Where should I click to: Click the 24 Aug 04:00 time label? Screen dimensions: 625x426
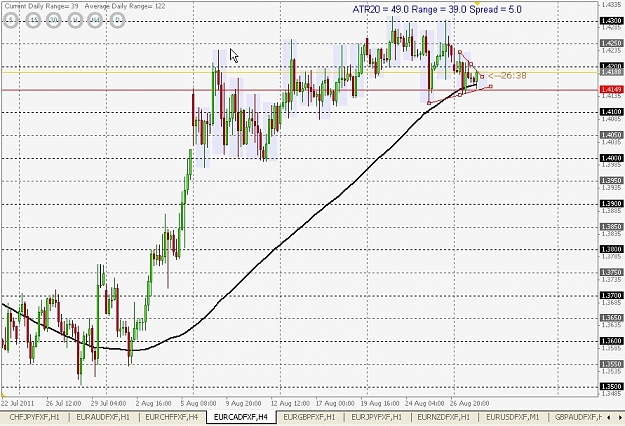tap(425, 403)
